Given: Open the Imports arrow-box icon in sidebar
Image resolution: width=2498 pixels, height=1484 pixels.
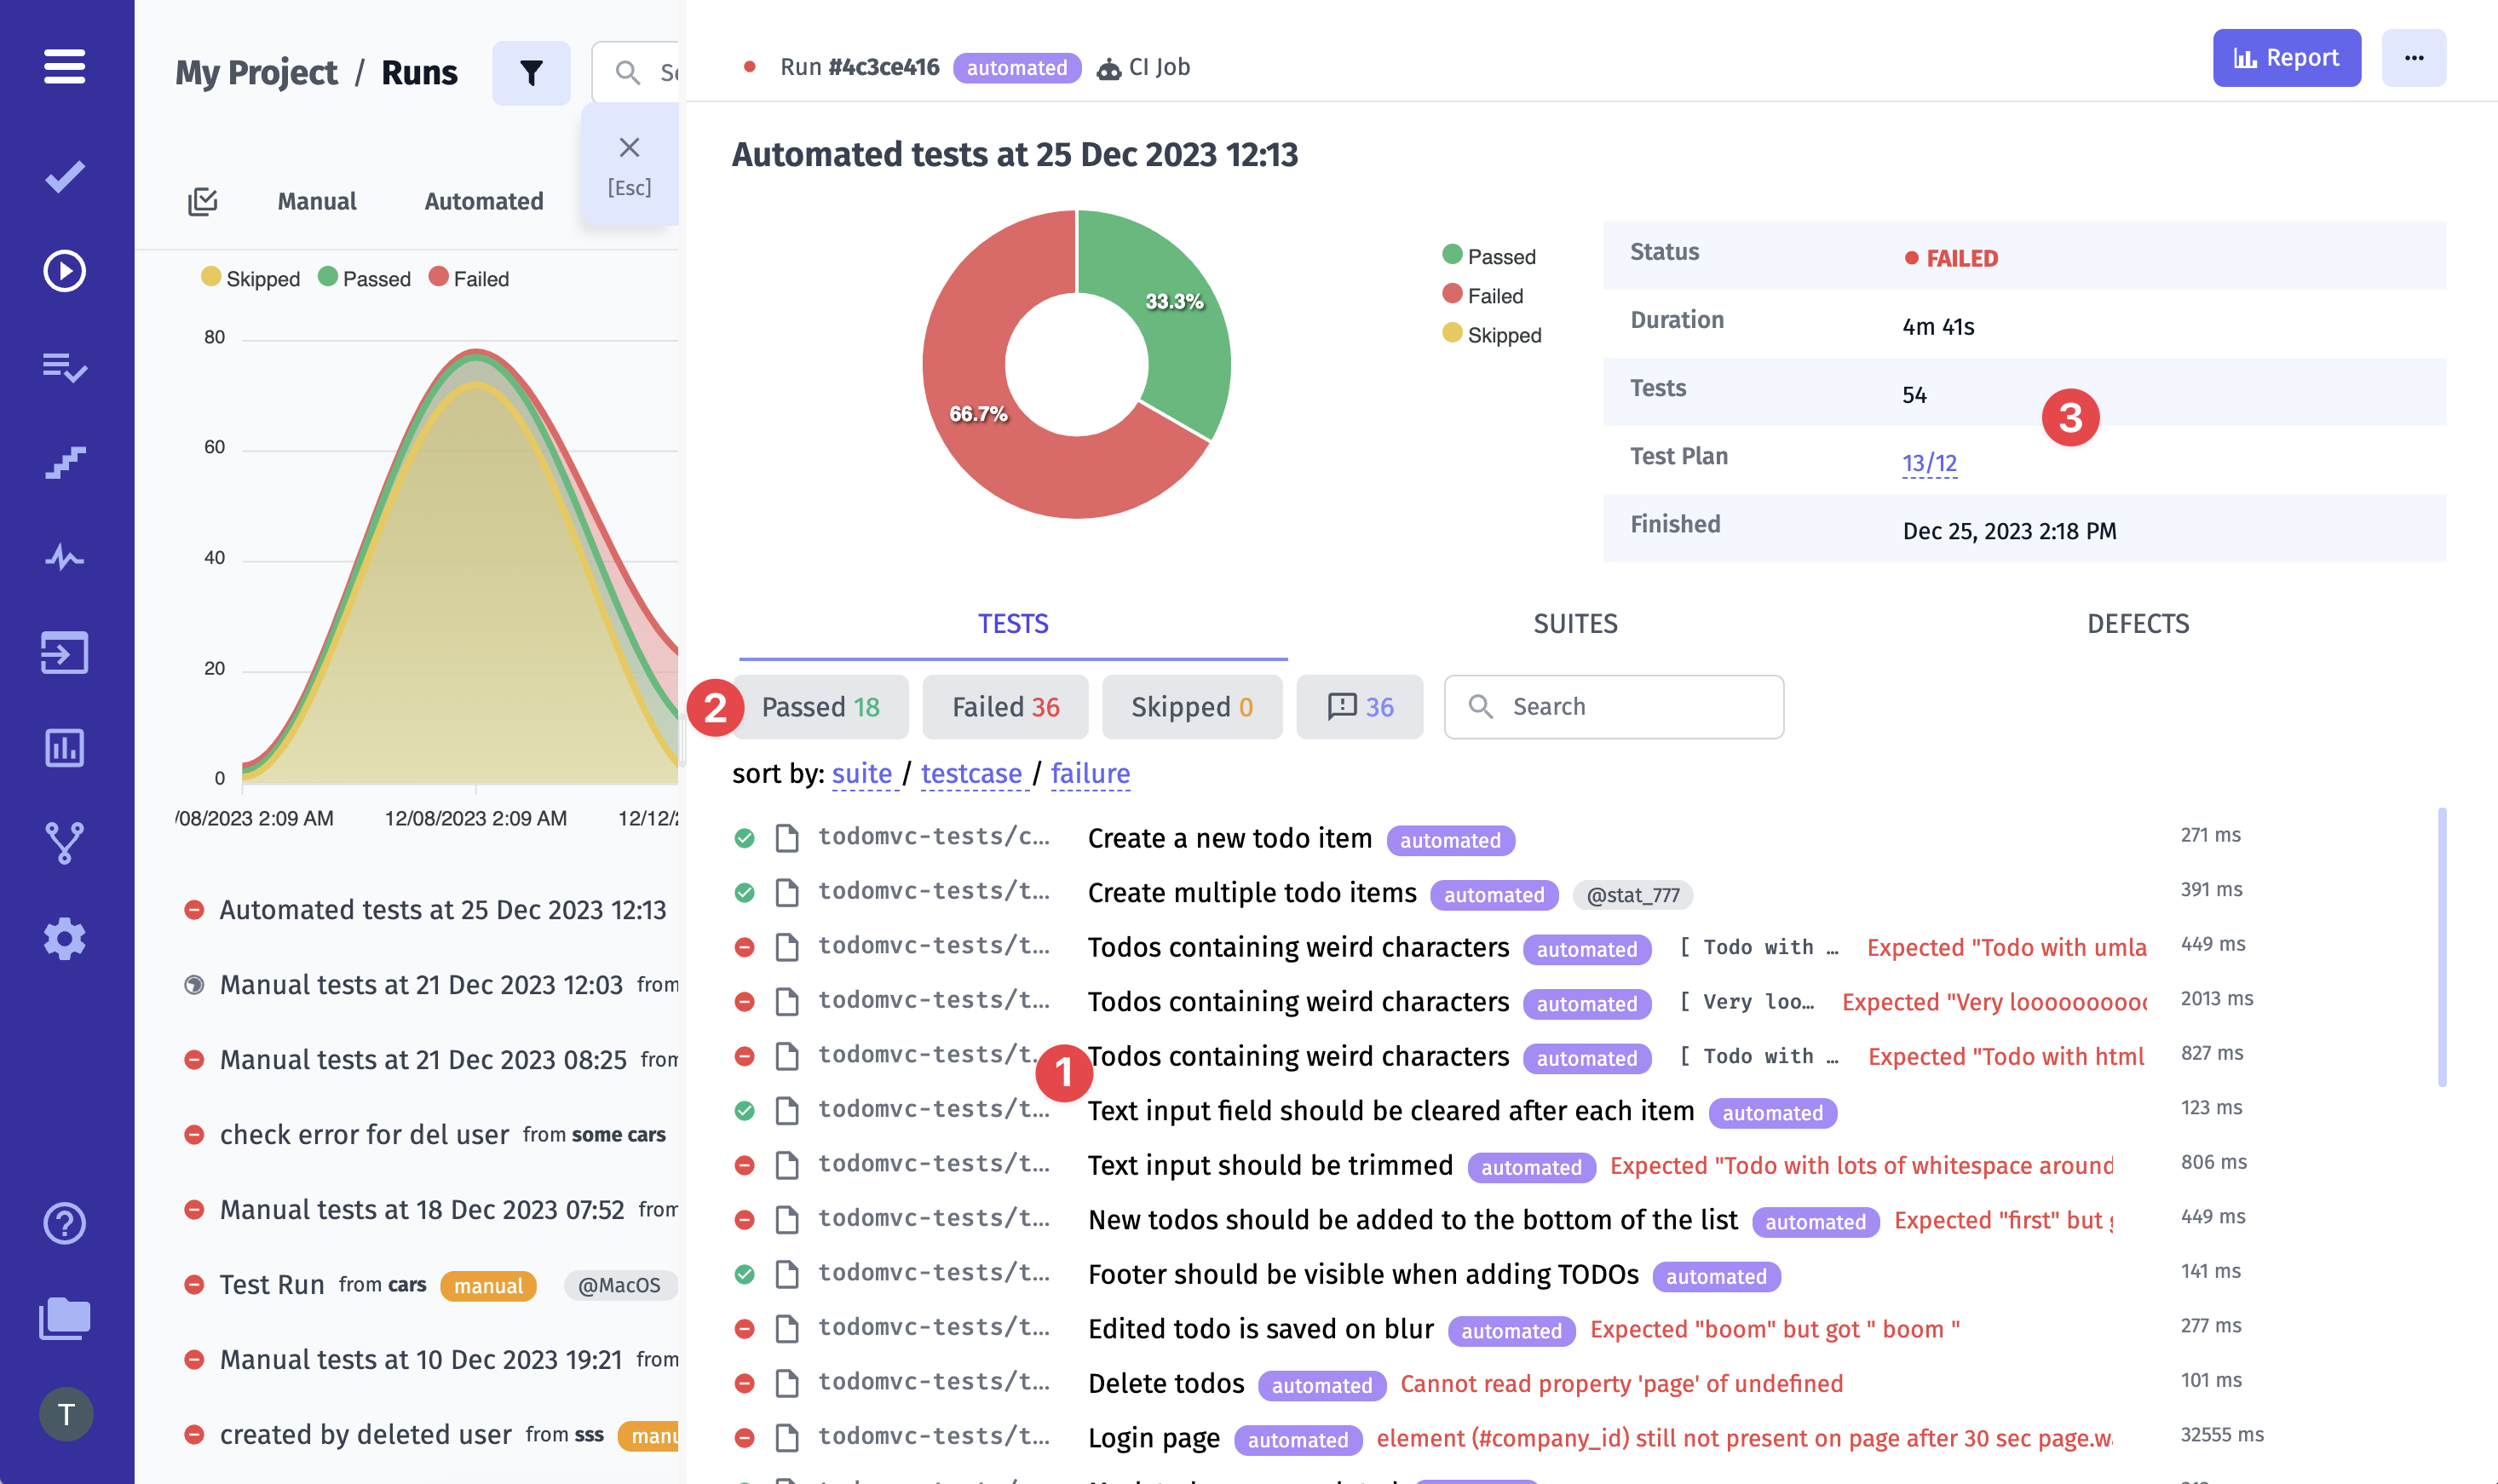Looking at the screenshot, I should (65, 653).
